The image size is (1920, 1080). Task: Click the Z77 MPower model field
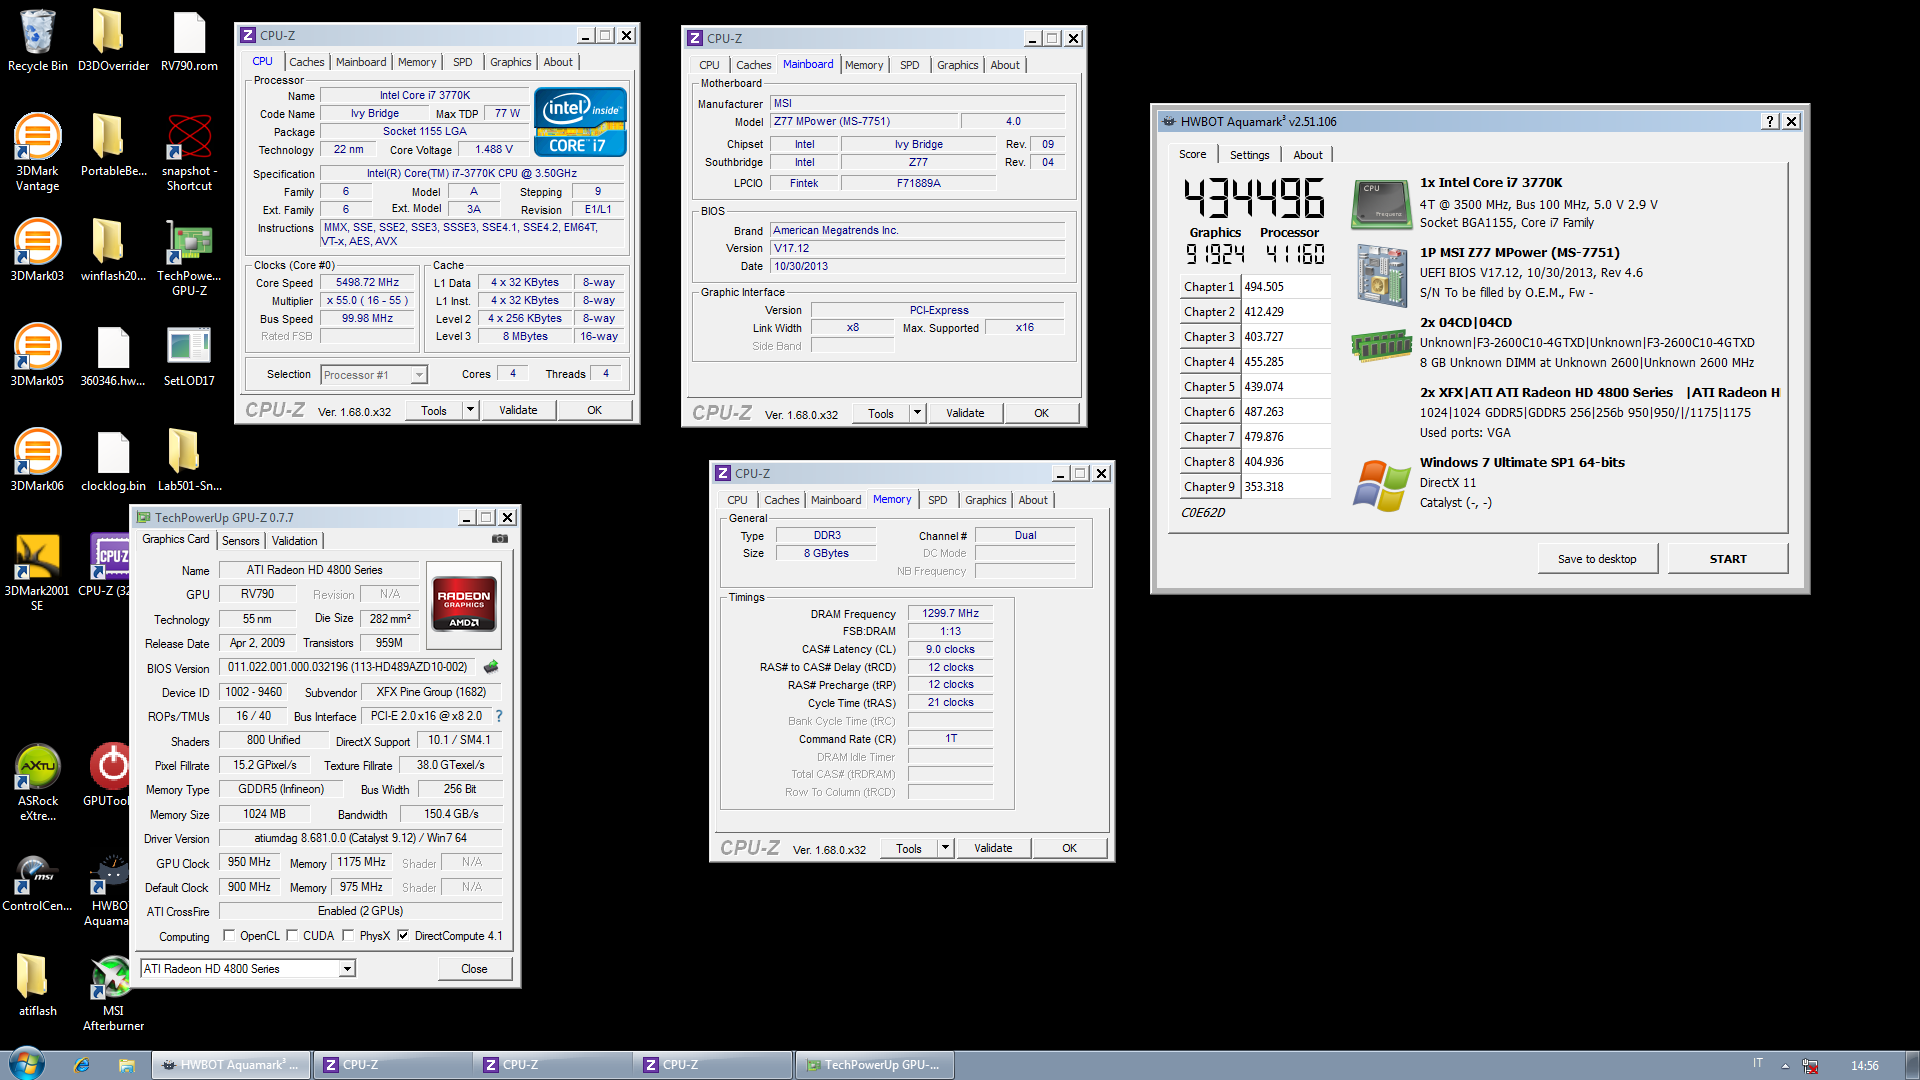(864, 122)
